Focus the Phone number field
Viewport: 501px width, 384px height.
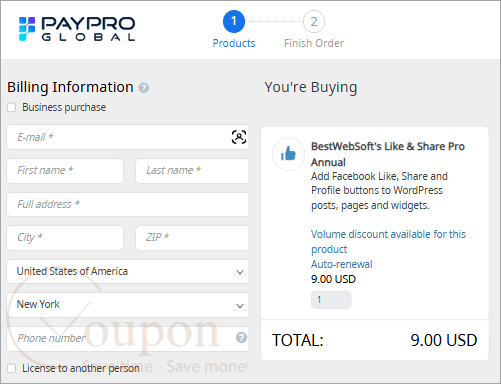tap(128, 338)
